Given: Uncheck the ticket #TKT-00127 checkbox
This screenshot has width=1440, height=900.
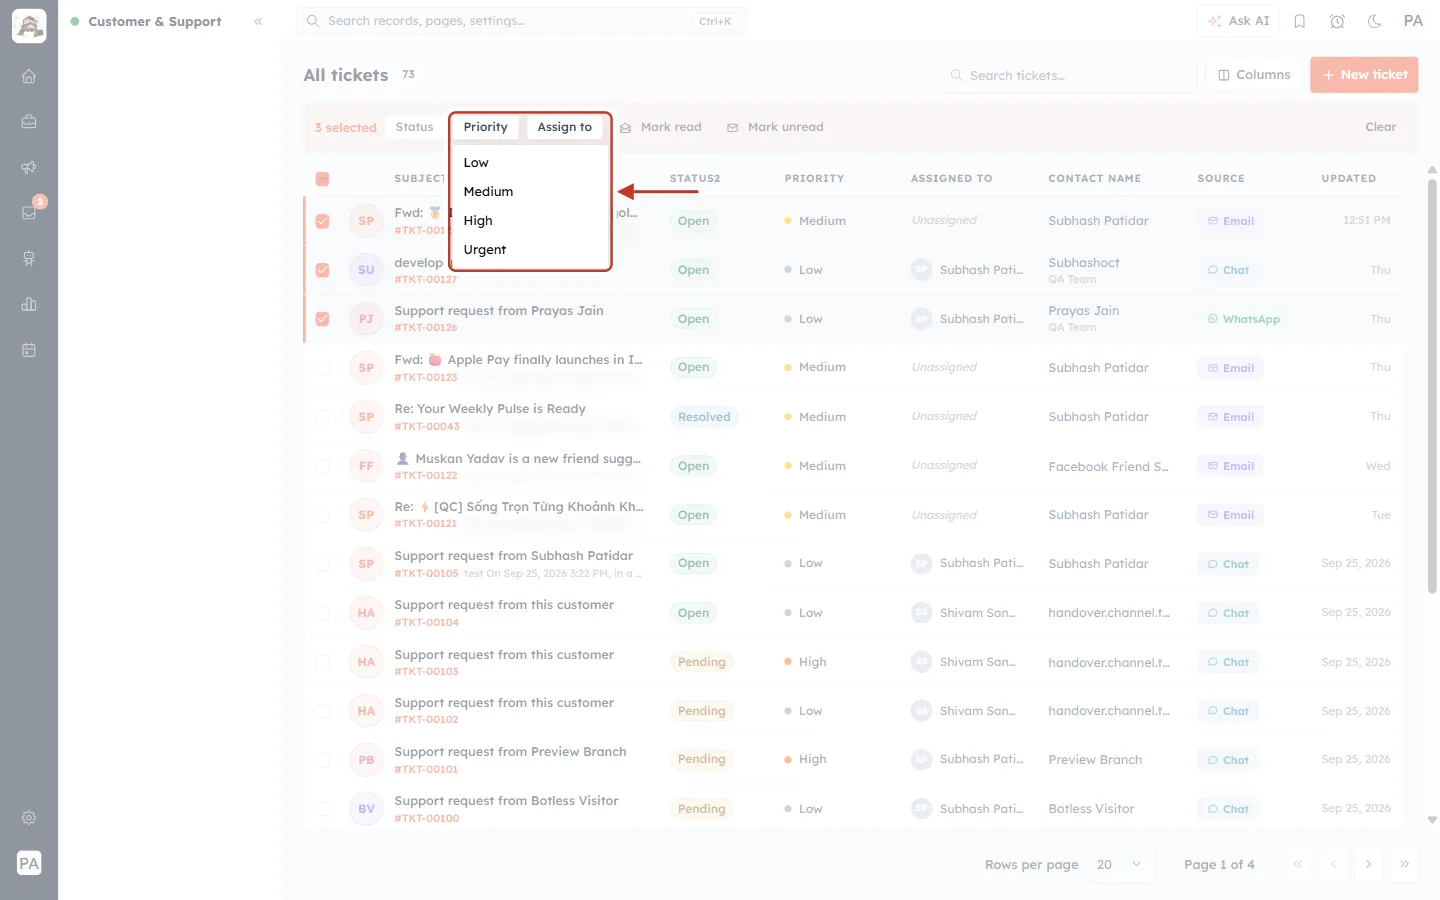Looking at the screenshot, I should click(322, 270).
